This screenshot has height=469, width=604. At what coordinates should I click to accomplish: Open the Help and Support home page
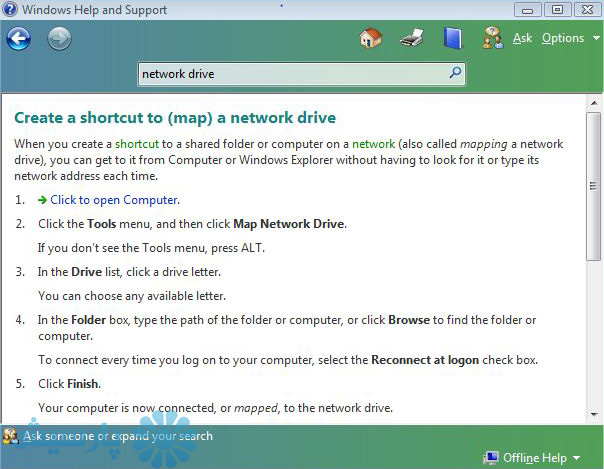371,38
